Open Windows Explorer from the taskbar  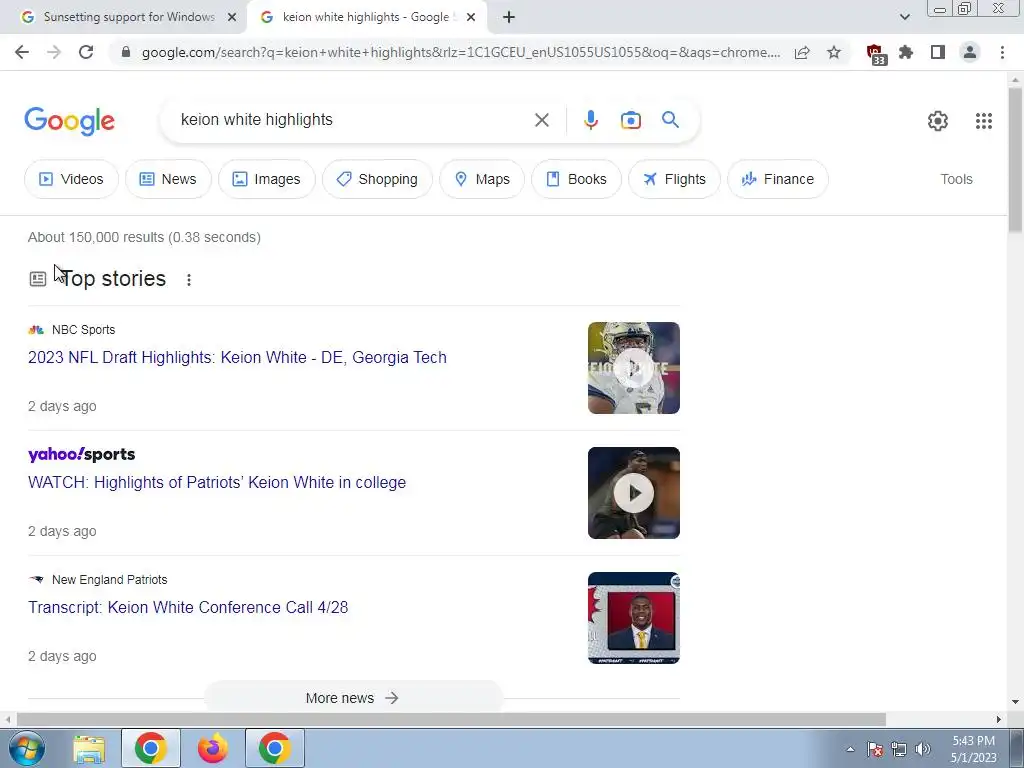pos(89,748)
